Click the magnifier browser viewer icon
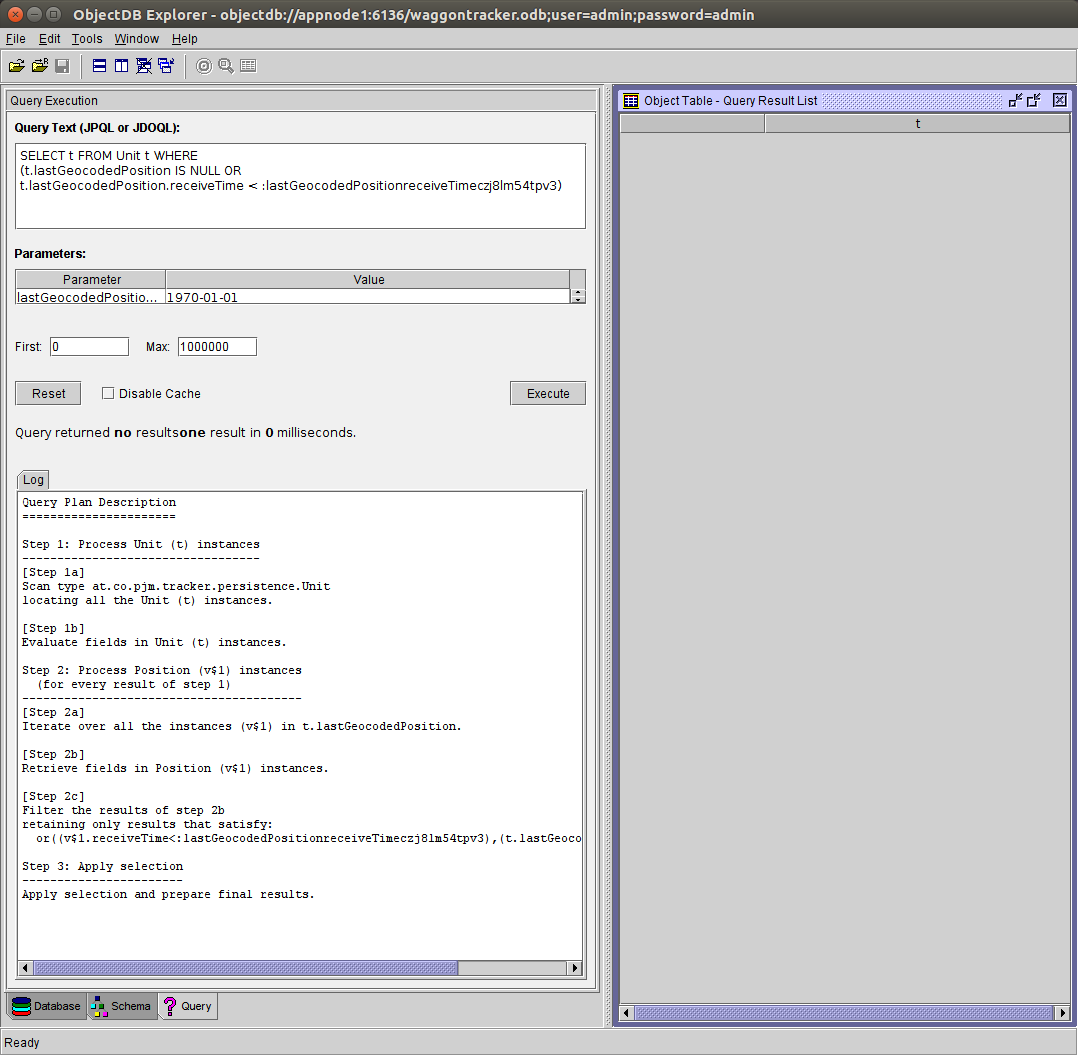Viewport: 1078px width, 1056px height. (226, 66)
